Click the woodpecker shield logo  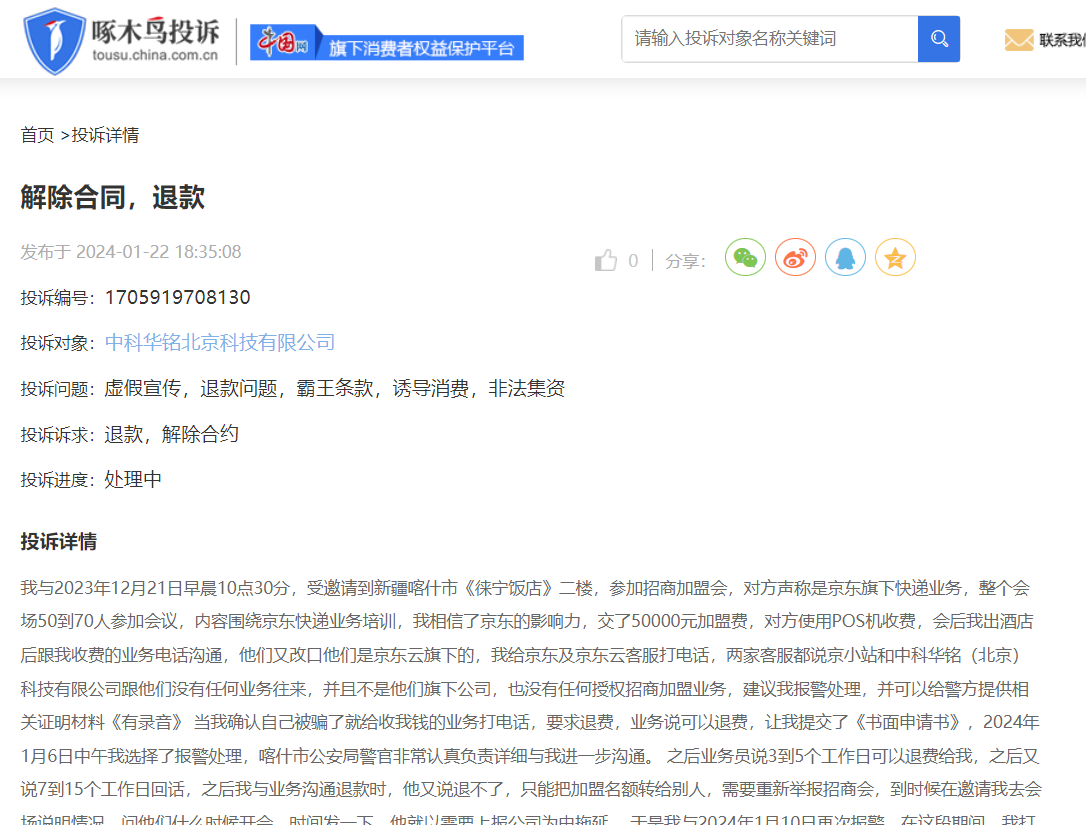(53, 41)
